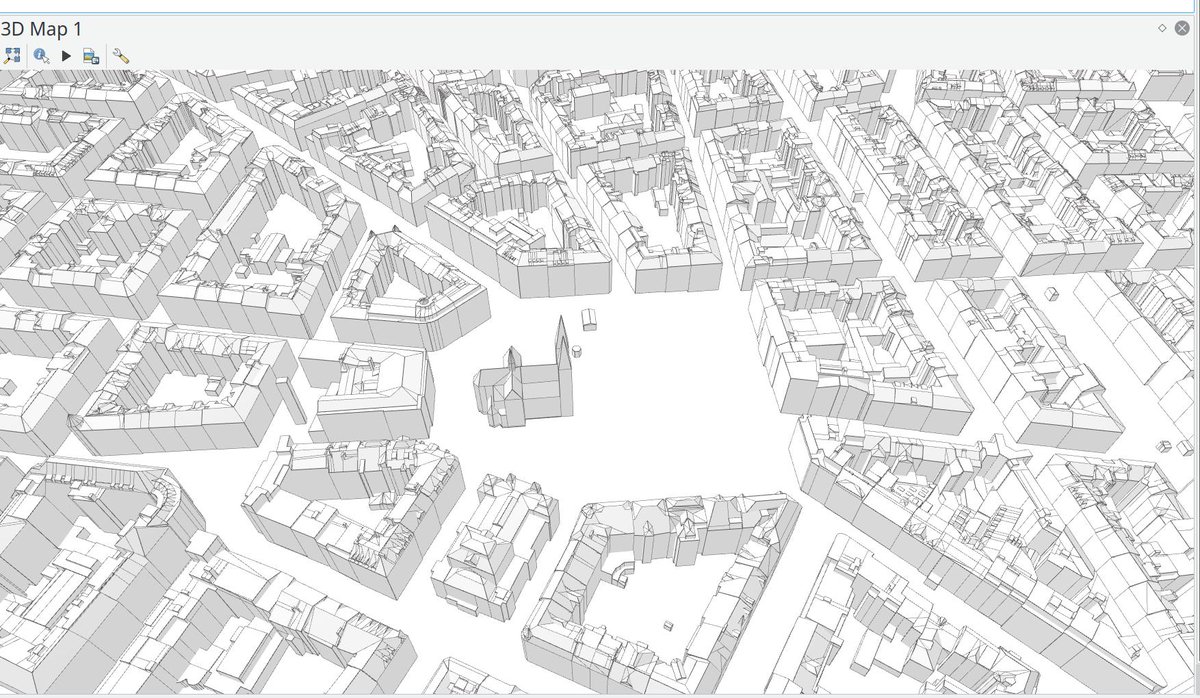
Task: Open the animation playback control
Action: [64, 56]
